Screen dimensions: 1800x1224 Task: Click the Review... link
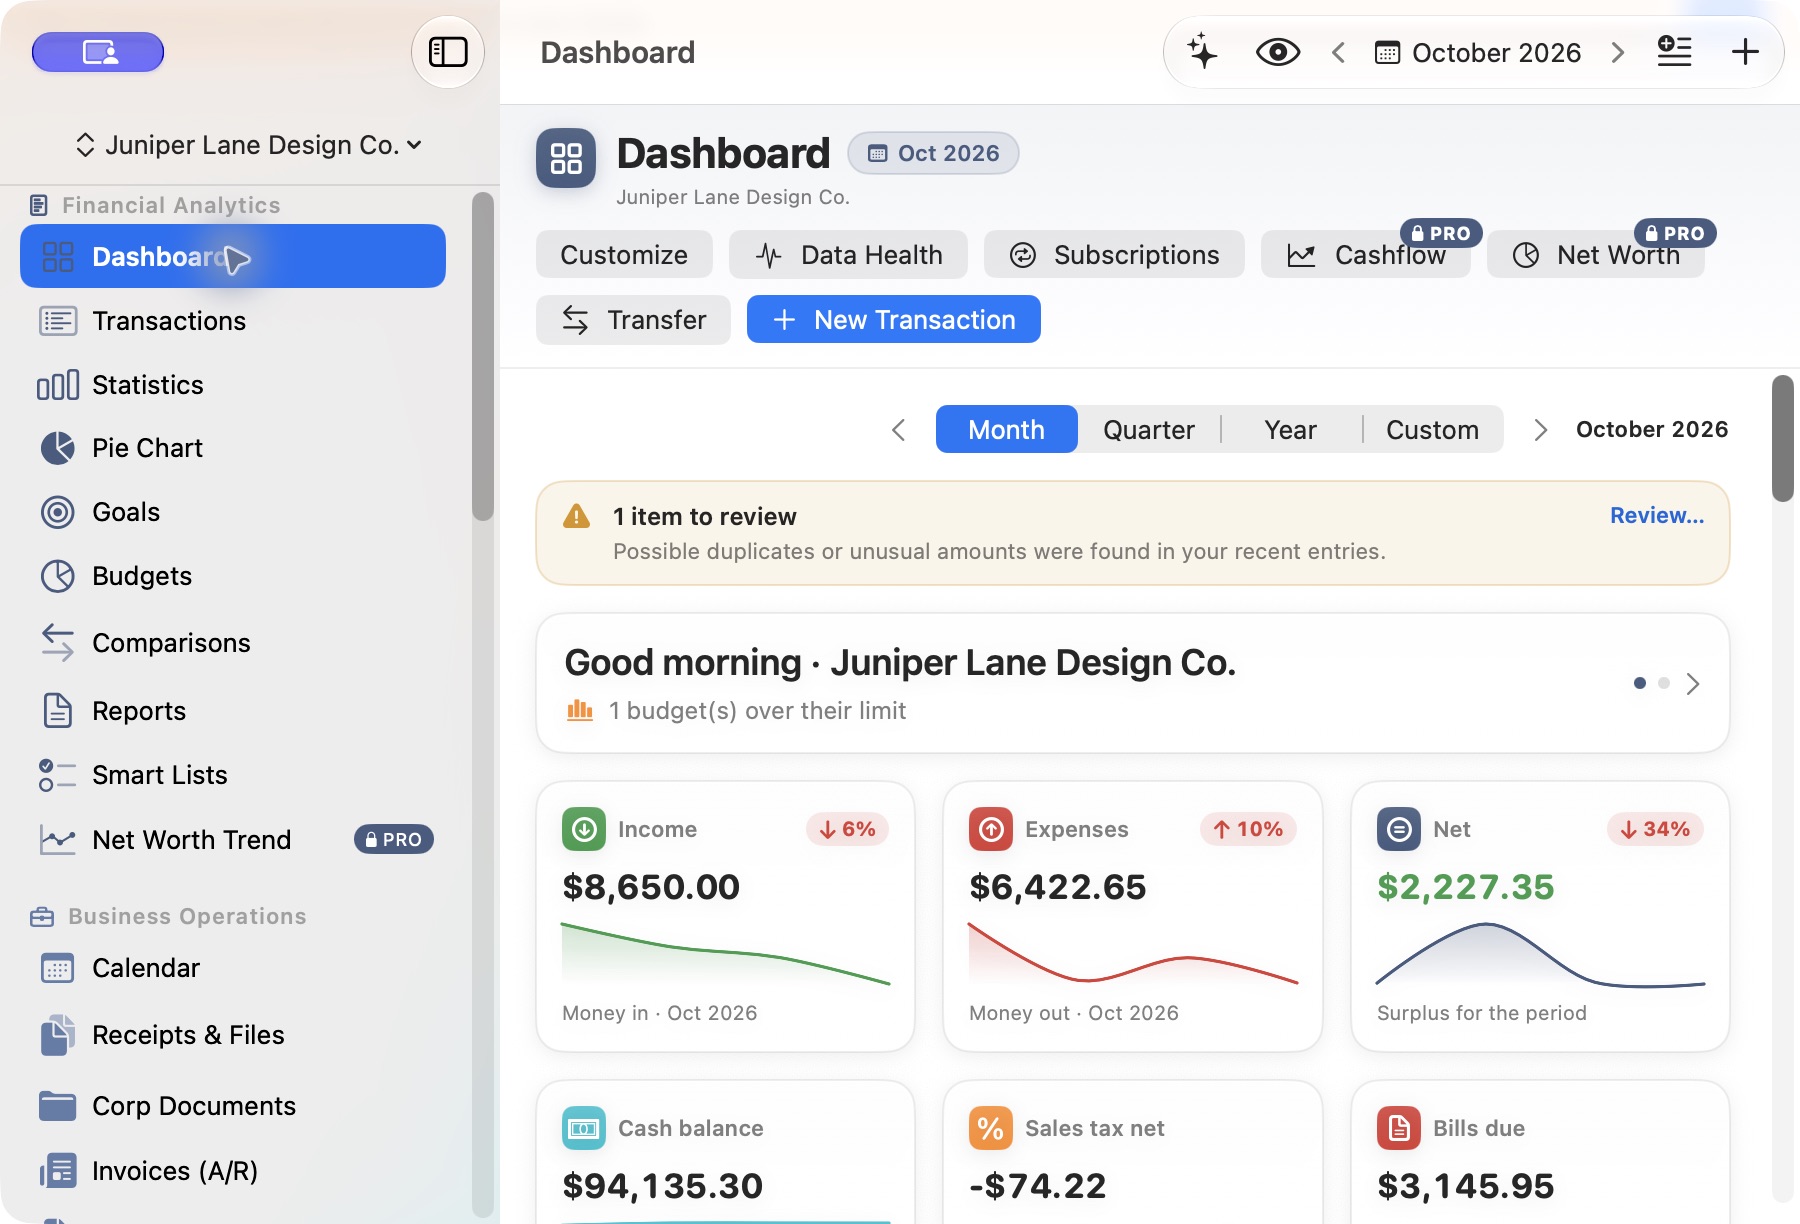point(1657,516)
